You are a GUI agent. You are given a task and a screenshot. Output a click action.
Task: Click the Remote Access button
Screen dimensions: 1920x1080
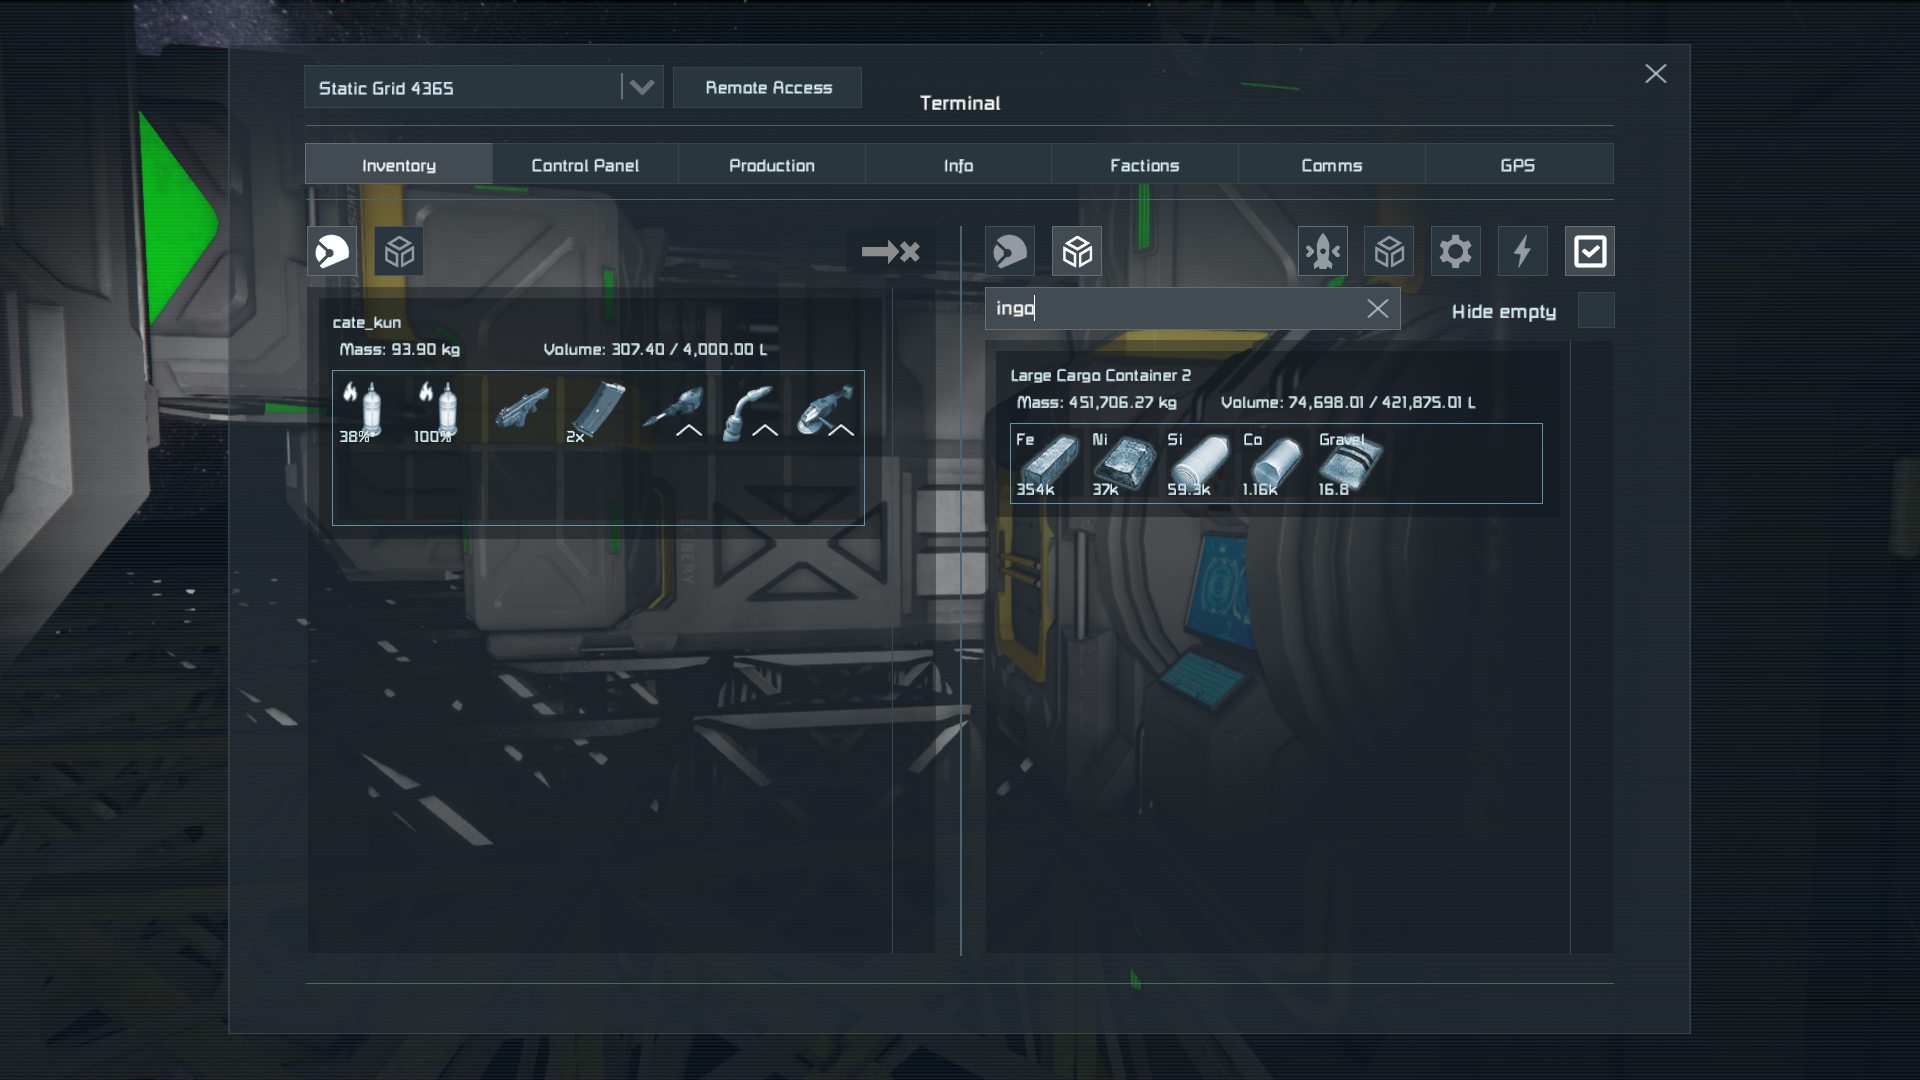point(768,88)
